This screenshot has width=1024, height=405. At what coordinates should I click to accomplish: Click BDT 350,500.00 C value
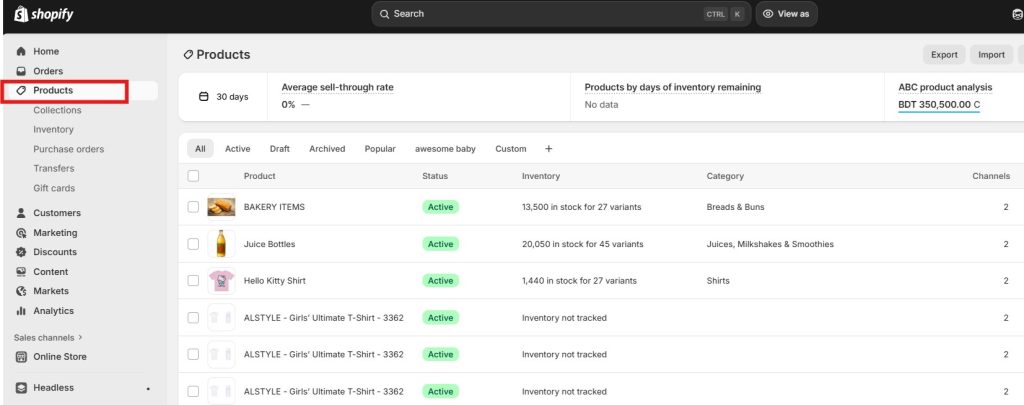(939, 105)
